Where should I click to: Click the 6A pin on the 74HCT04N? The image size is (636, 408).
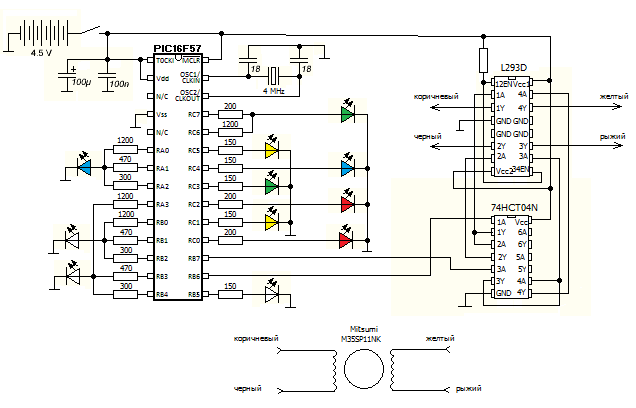pyautogui.click(x=522, y=232)
